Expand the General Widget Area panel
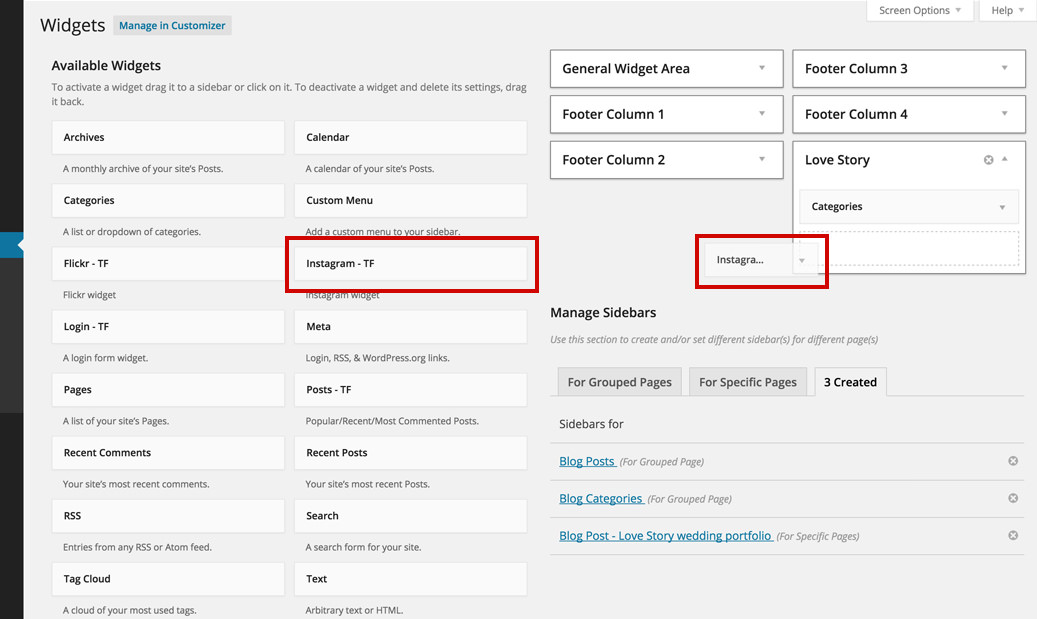 (x=762, y=69)
